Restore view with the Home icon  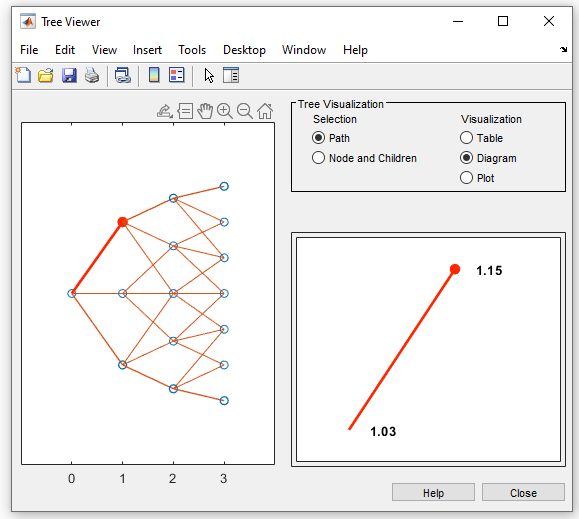click(x=265, y=111)
